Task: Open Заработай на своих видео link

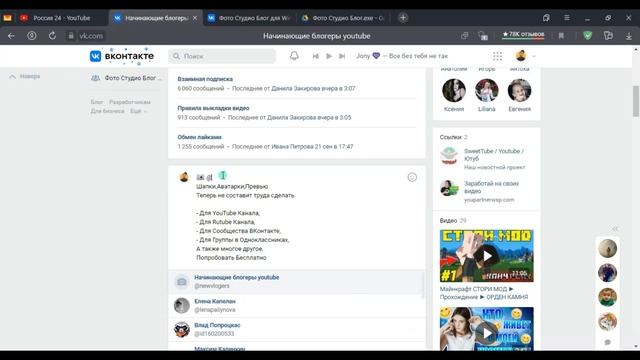Action: [x=491, y=187]
